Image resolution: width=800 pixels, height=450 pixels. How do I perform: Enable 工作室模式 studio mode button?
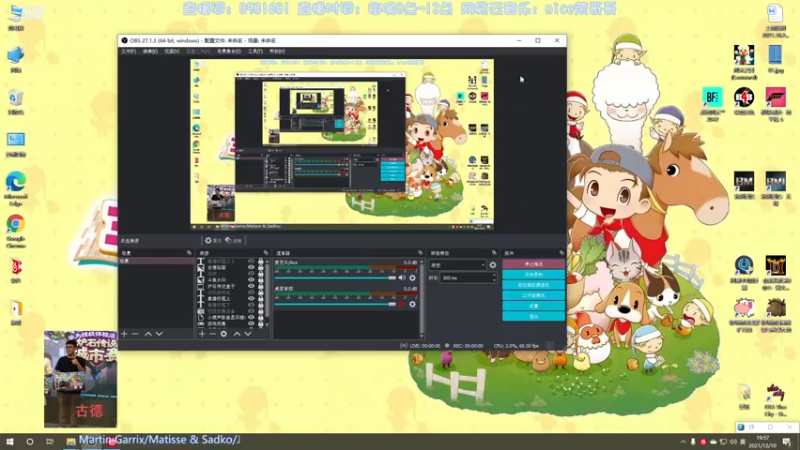click(x=534, y=295)
